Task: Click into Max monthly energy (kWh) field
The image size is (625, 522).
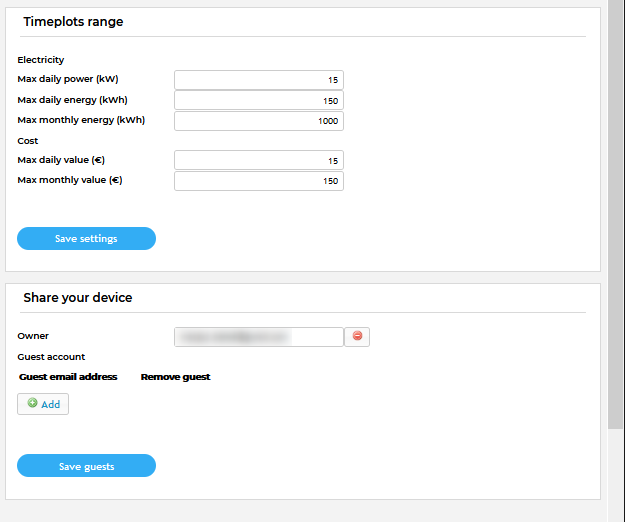Action: (x=259, y=121)
